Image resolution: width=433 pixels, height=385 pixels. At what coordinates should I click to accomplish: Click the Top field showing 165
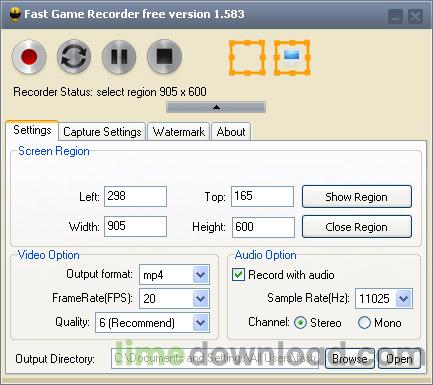(262, 196)
